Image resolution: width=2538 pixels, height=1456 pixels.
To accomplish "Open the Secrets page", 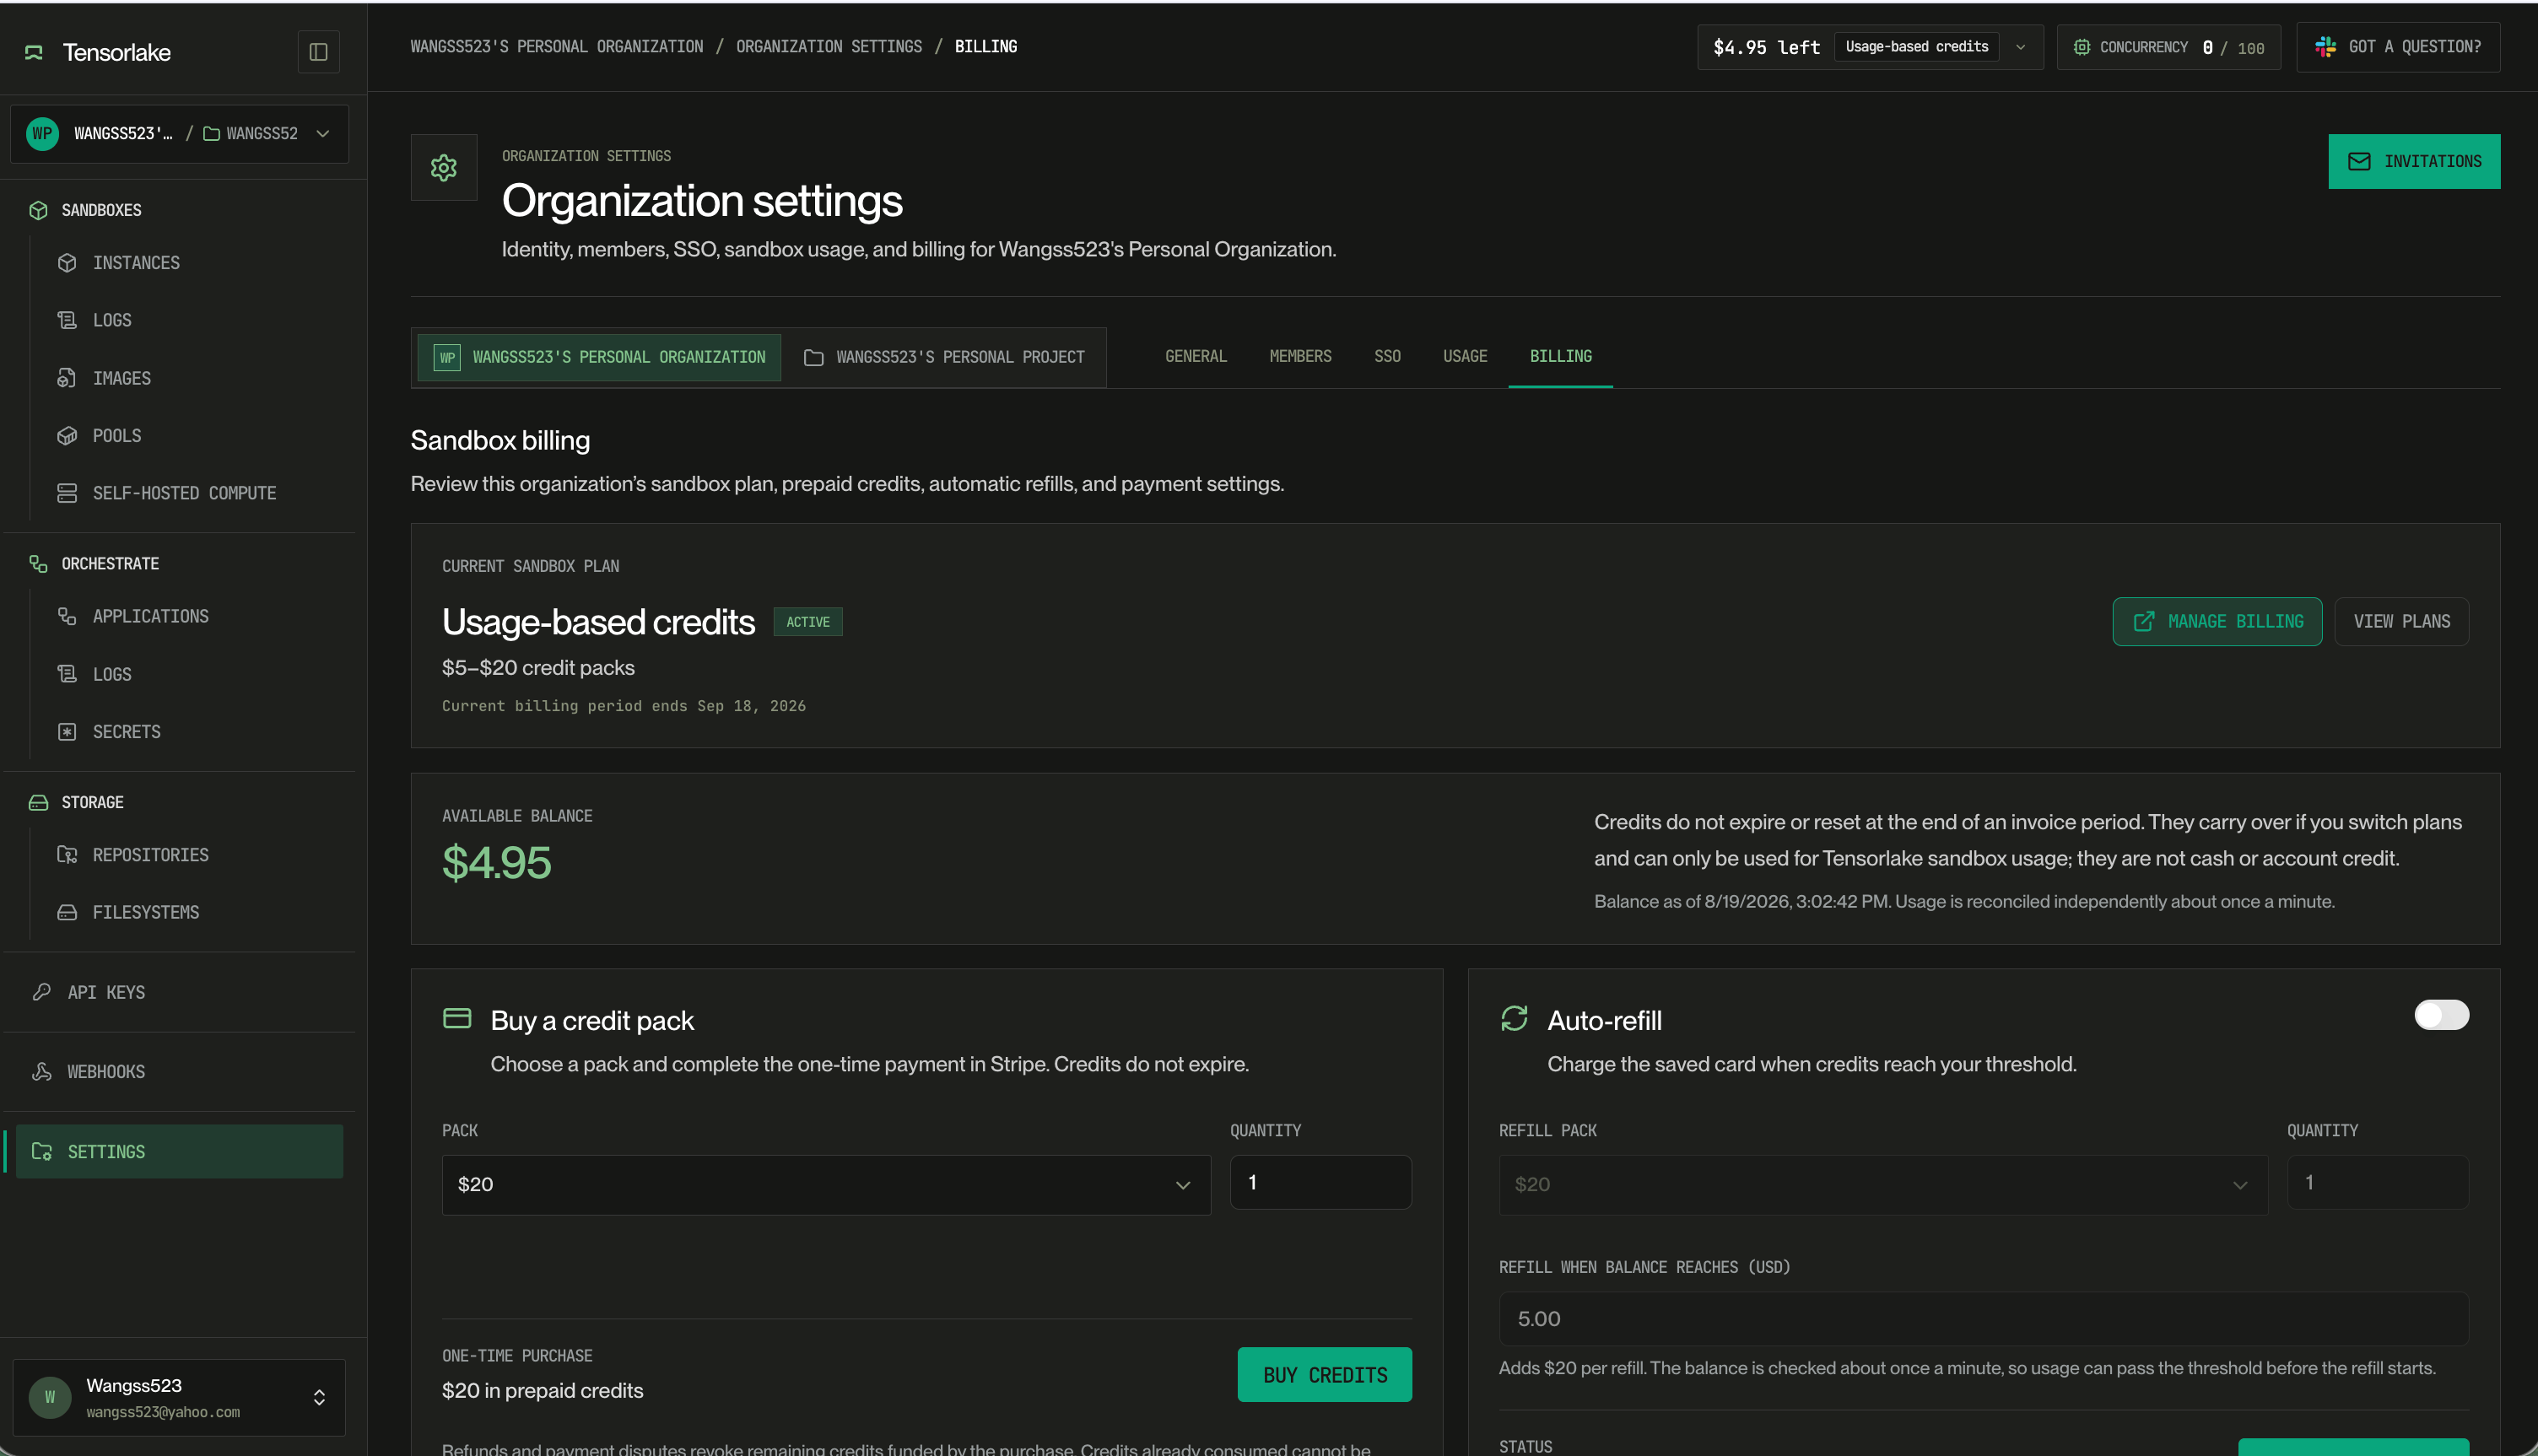I will (126, 732).
